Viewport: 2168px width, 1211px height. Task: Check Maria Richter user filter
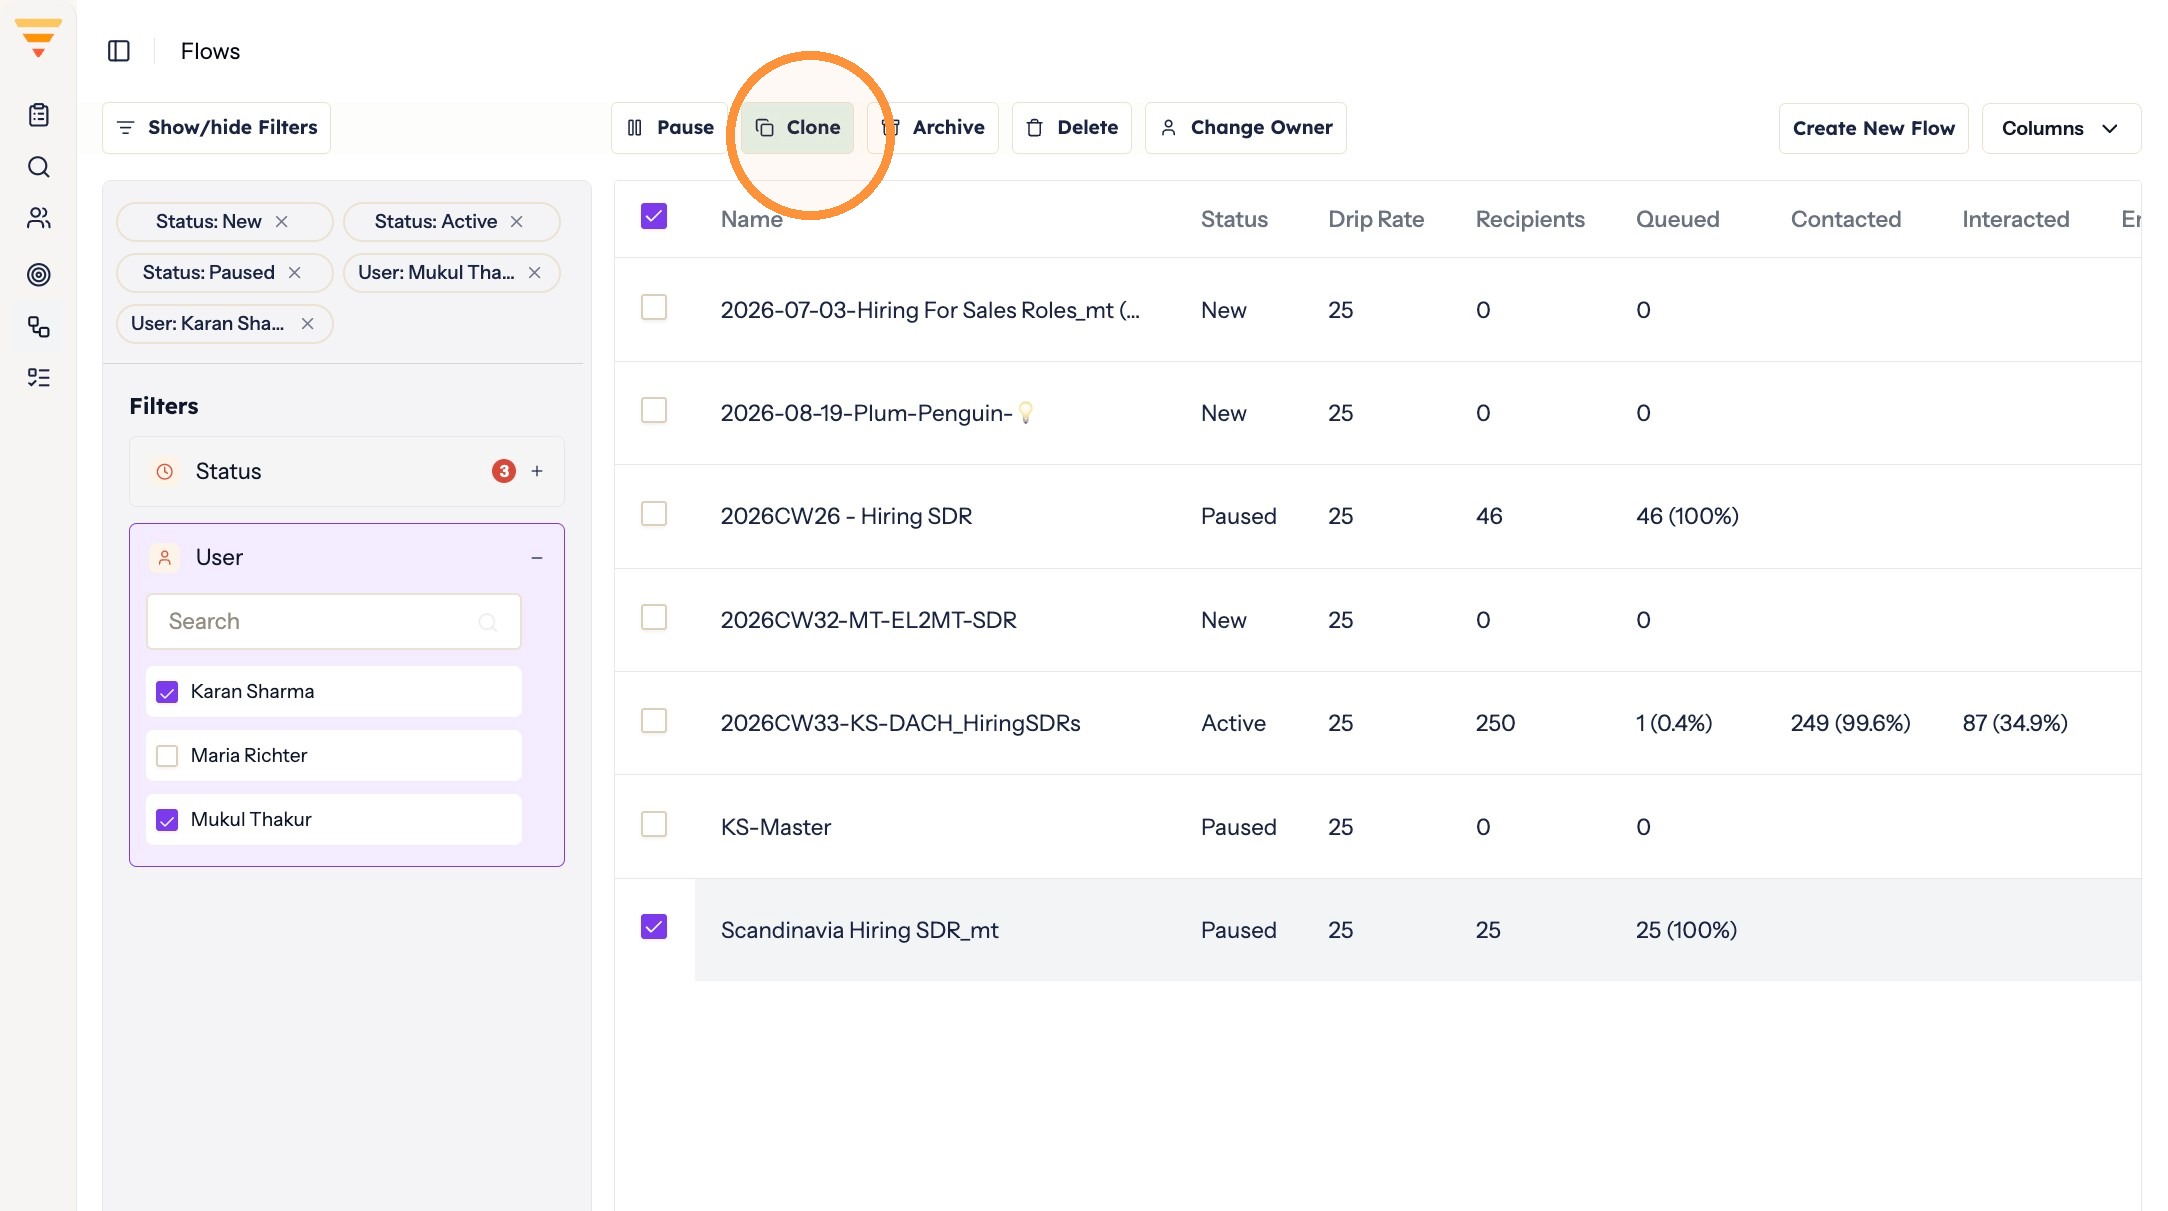point(167,756)
